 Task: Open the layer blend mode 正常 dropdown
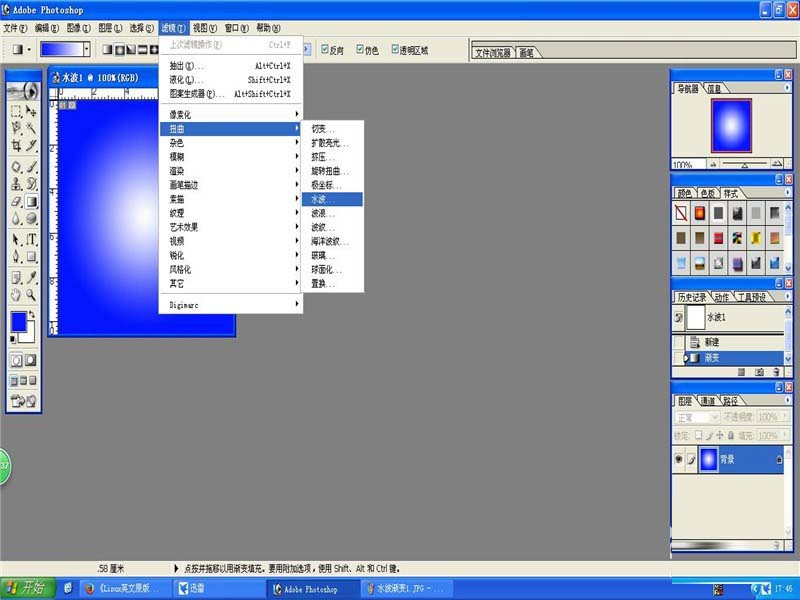696,417
